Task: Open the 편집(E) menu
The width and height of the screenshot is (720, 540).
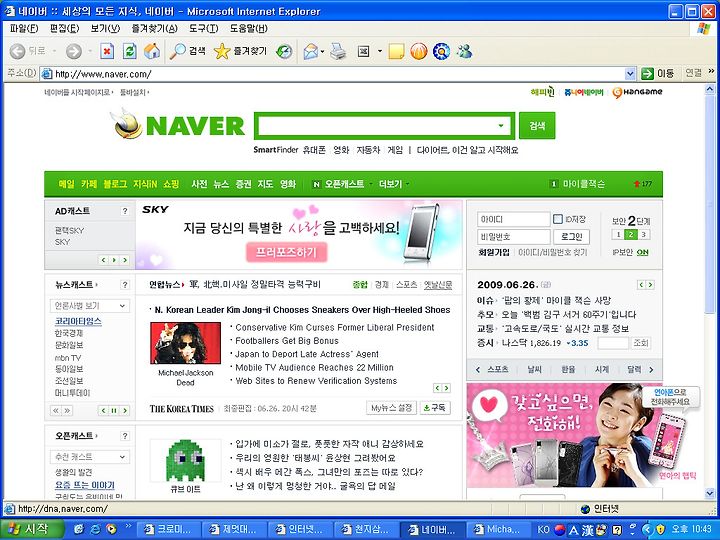Action: [x=64, y=28]
